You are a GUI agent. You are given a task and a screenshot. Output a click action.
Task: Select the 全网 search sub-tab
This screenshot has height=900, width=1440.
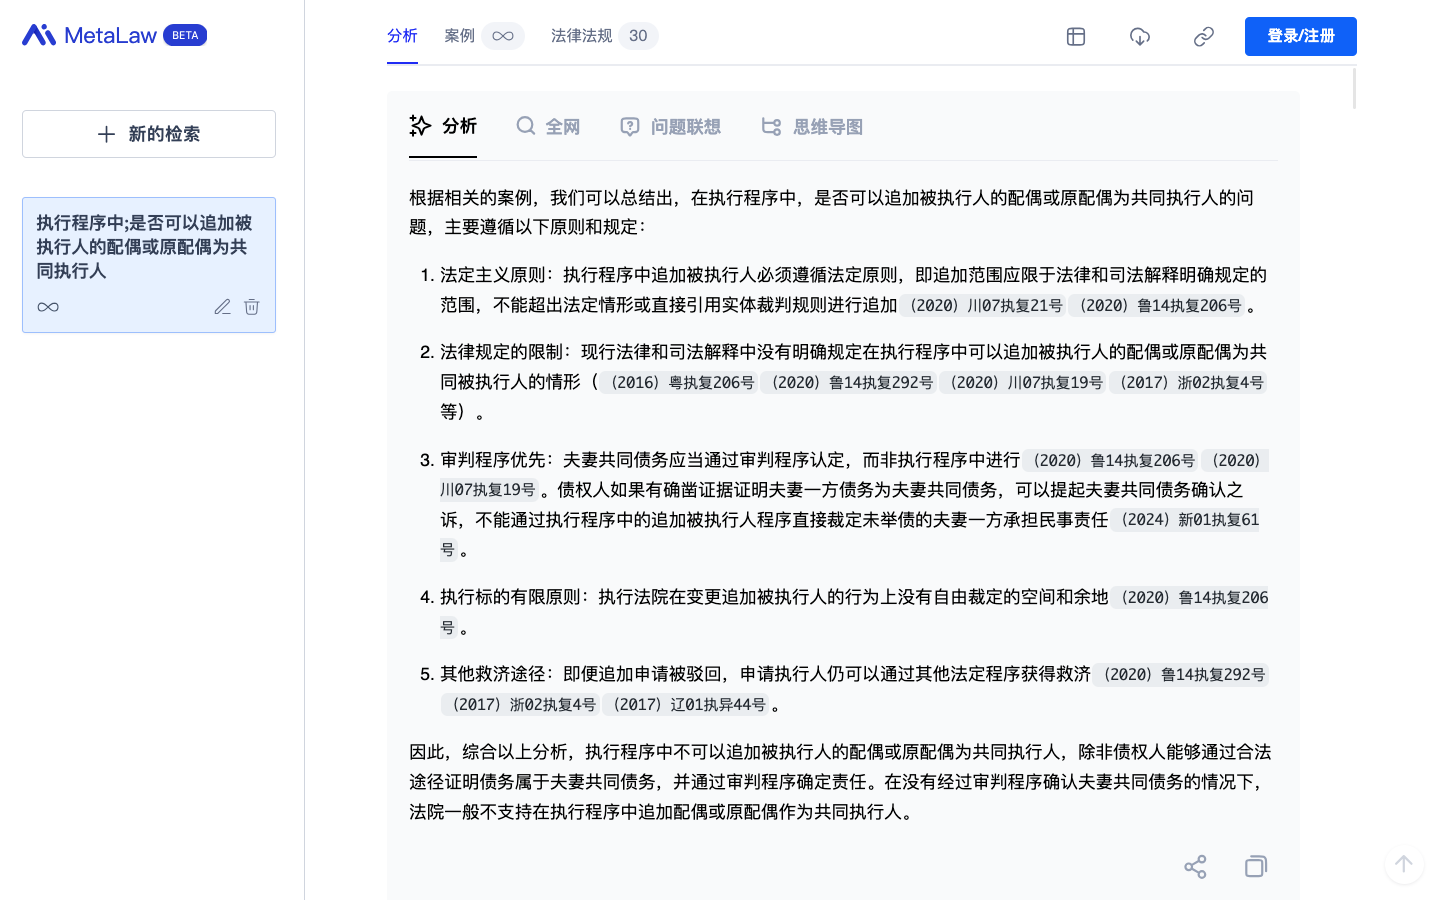coord(548,127)
